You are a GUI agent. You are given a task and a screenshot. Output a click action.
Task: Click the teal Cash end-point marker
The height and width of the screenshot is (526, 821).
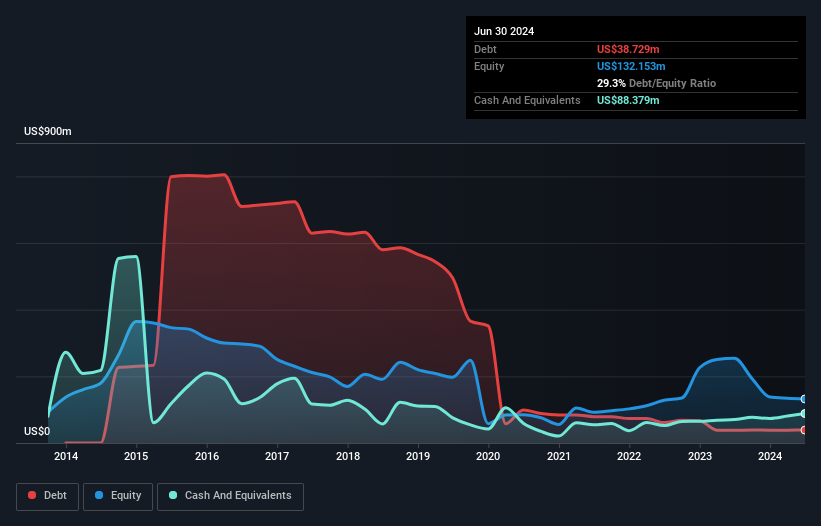coord(804,413)
